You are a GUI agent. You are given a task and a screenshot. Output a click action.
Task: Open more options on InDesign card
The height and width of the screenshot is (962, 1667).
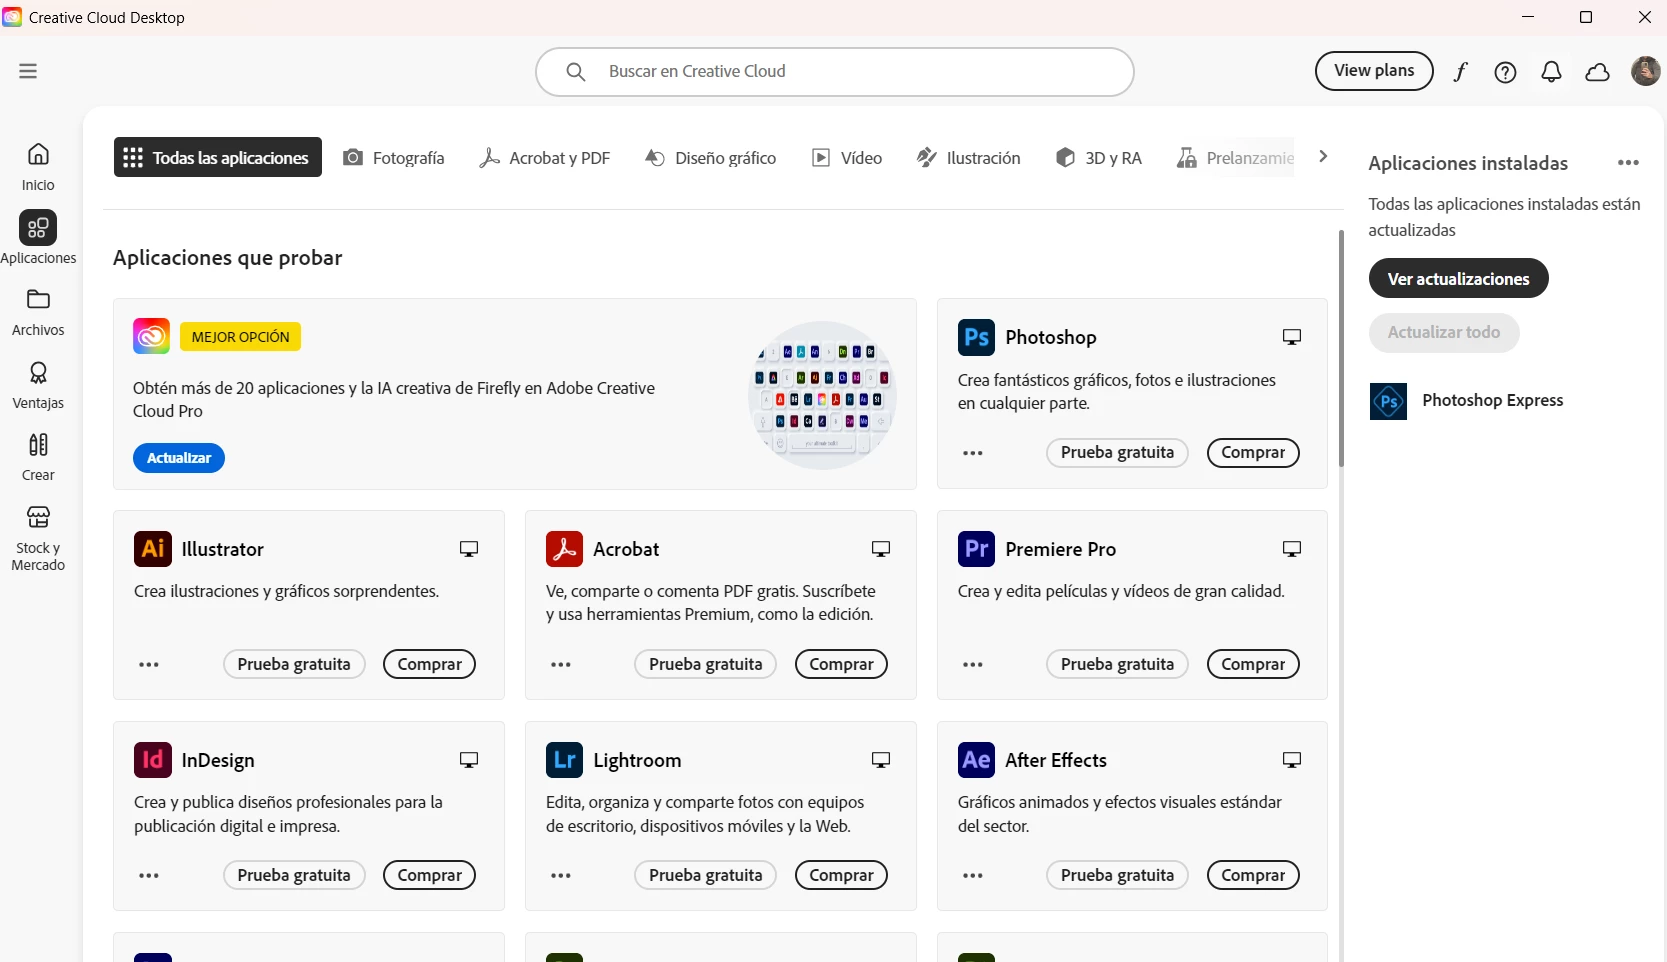[x=149, y=876]
